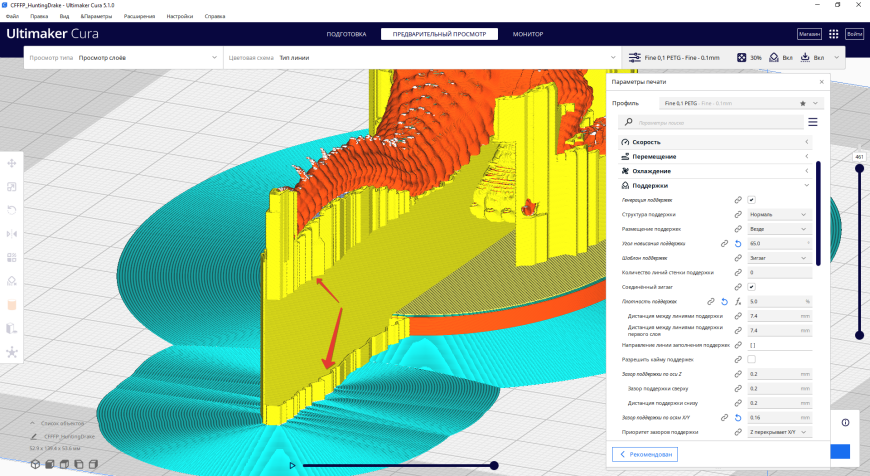870x476 pixels.
Task: Toggle the connected zigzag checkbox
Action: pos(751,287)
